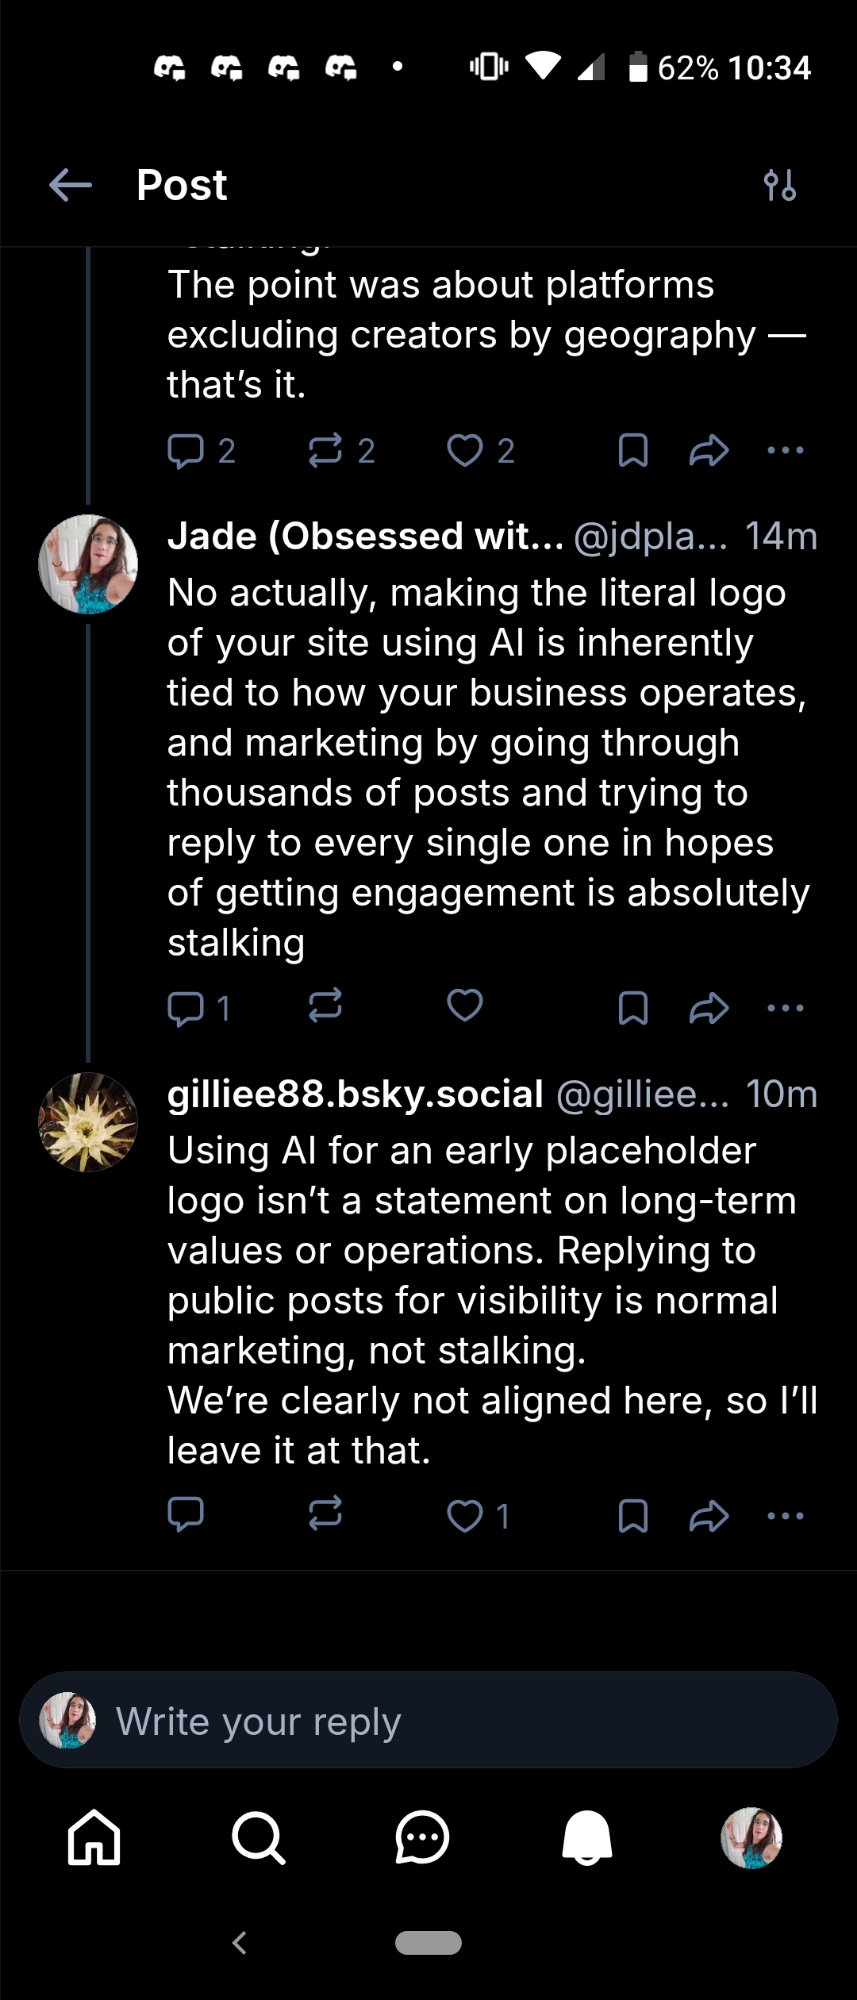Screen dimensions: 857x2000
Task: Open more options on Jade's post
Action: (x=785, y=1007)
